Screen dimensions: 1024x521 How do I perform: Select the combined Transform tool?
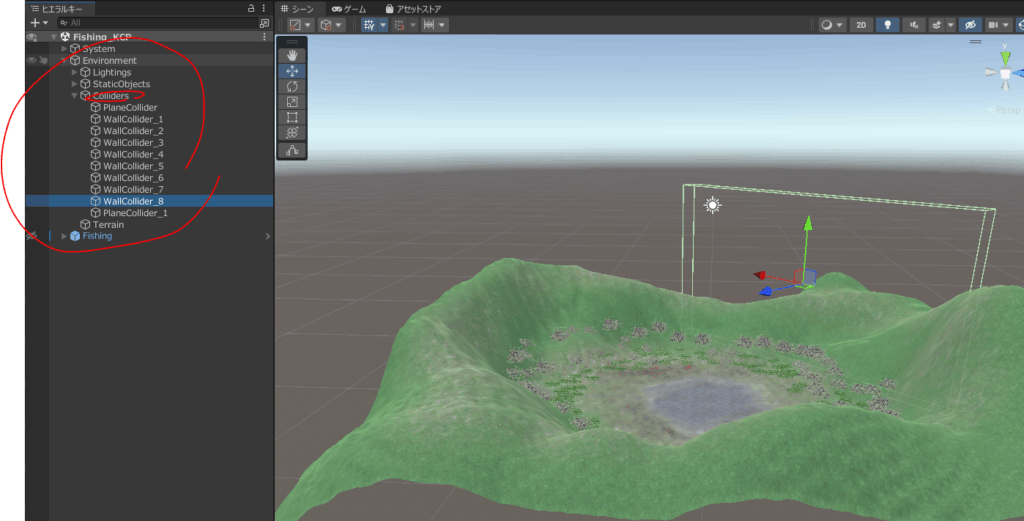point(292,132)
